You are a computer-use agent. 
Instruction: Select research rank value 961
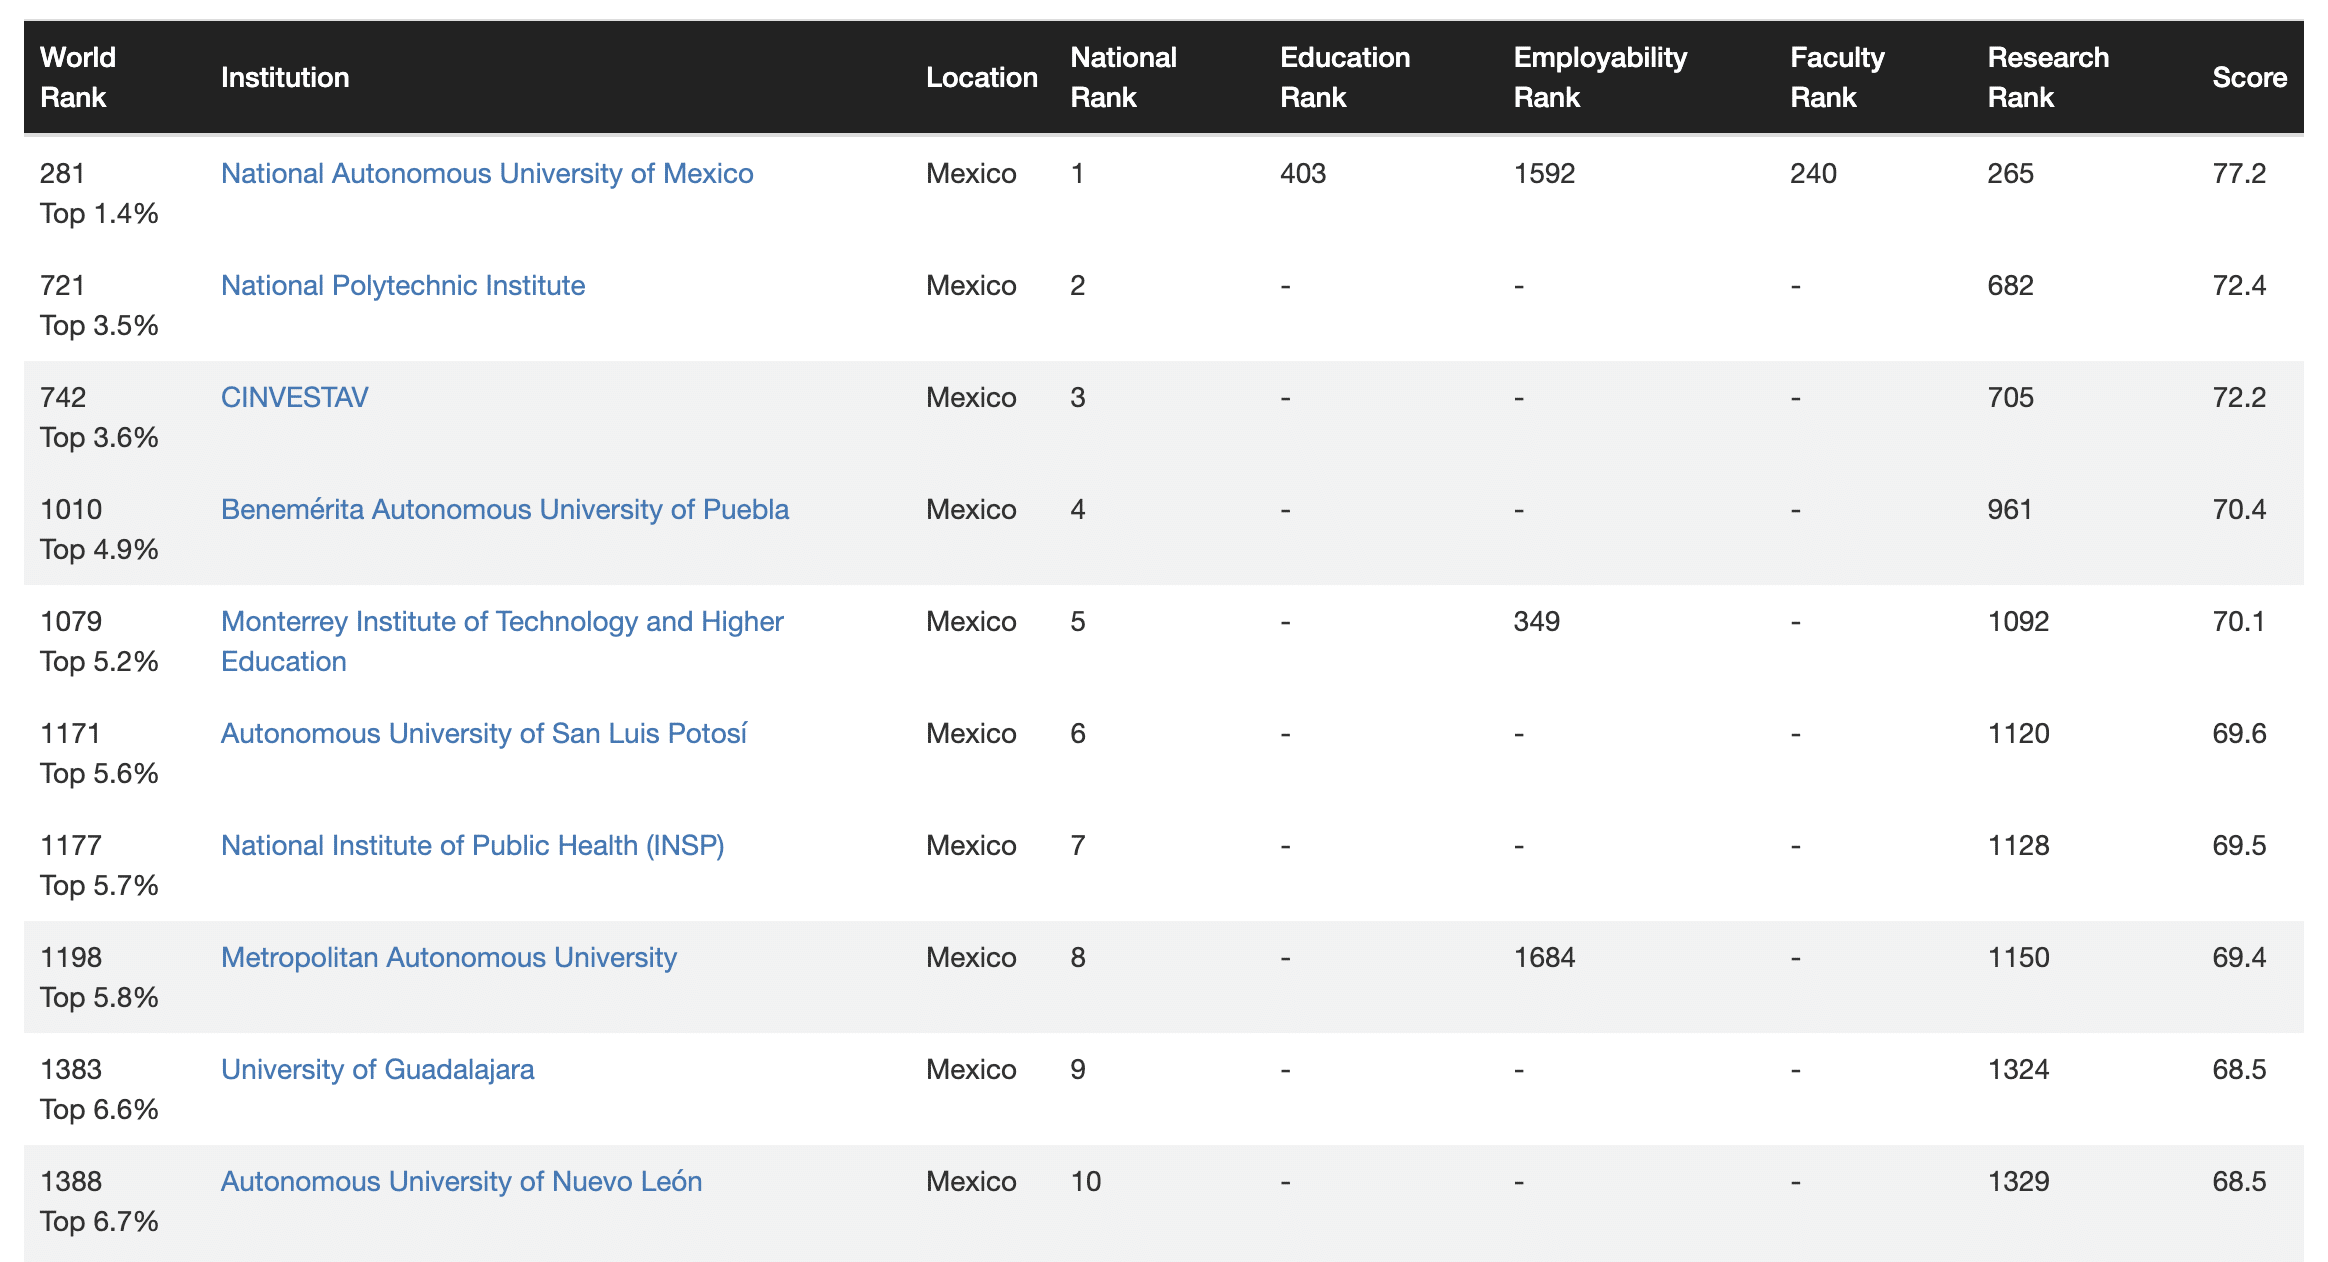(2010, 509)
